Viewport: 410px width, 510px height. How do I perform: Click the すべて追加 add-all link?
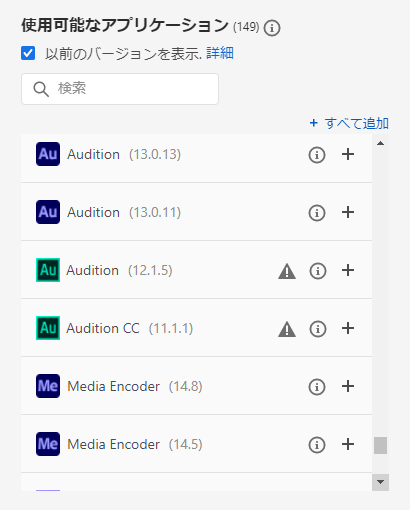tap(349, 123)
